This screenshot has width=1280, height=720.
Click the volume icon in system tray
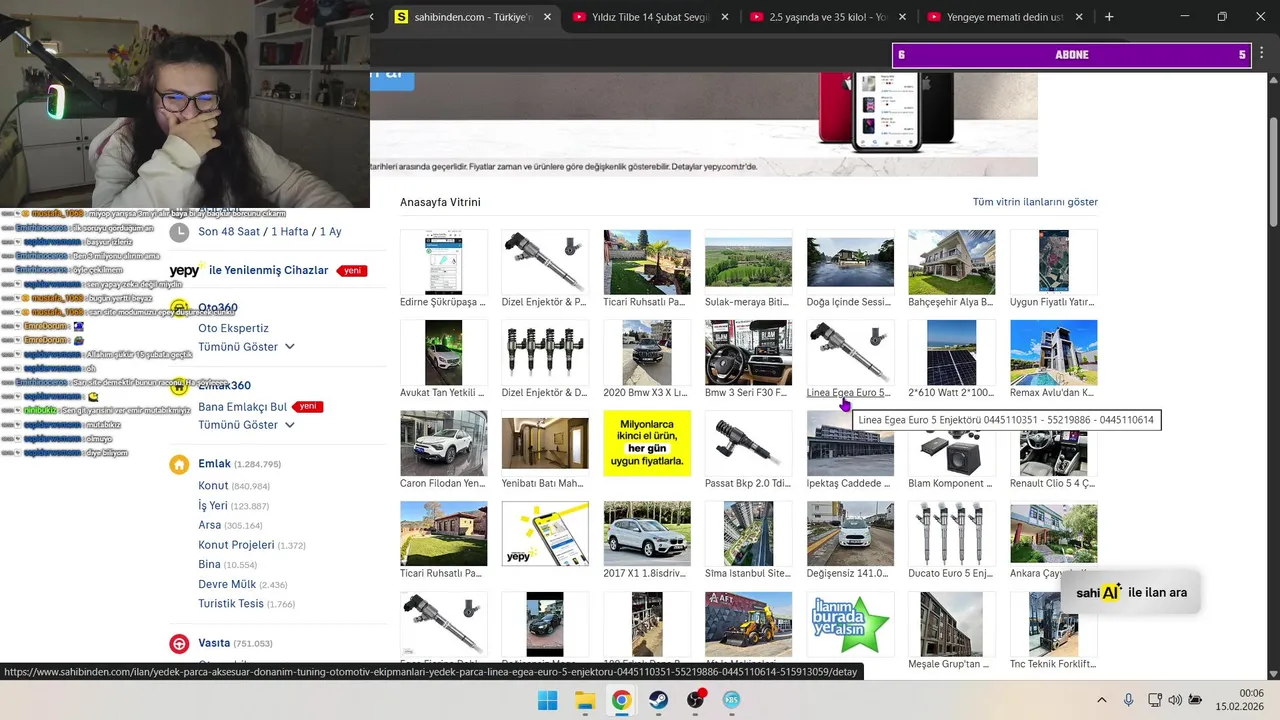click(x=1175, y=700)
